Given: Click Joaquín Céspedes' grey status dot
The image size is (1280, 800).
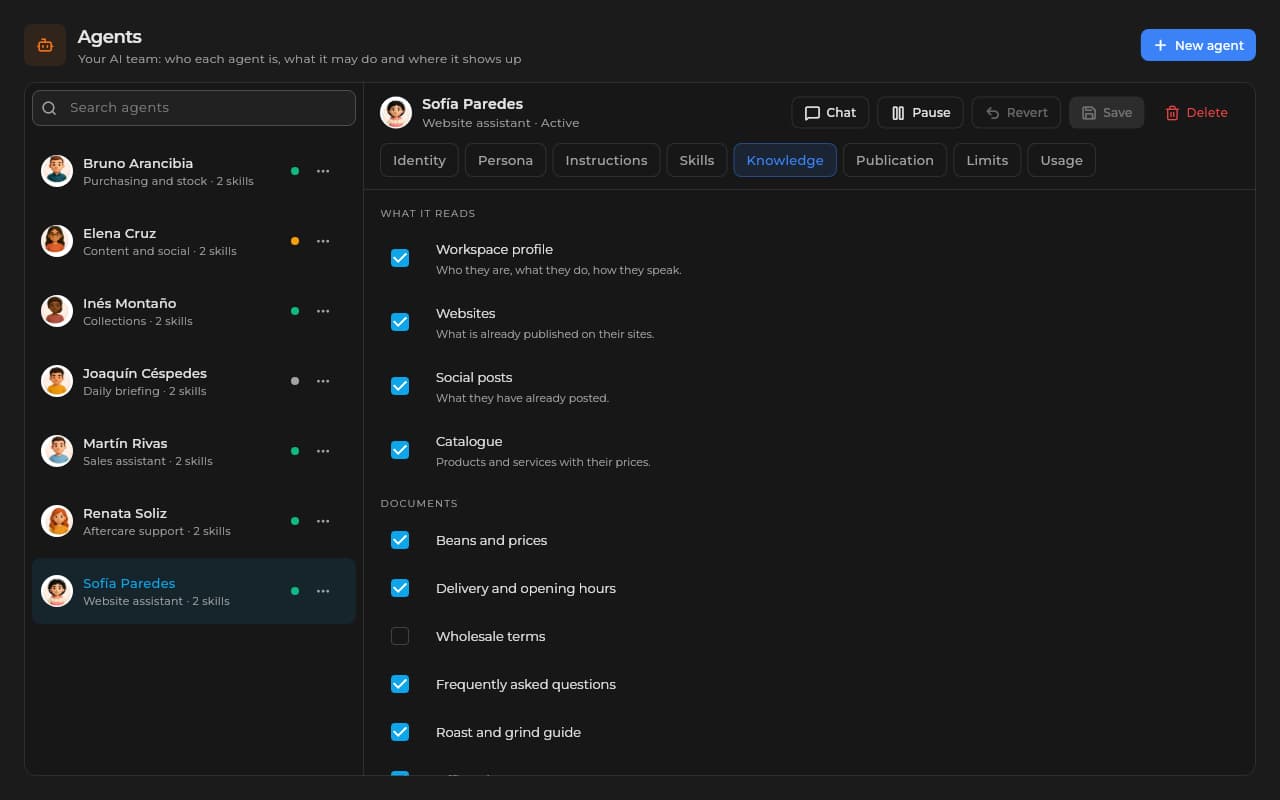Looking at the screenshot, I should [295, 381].
